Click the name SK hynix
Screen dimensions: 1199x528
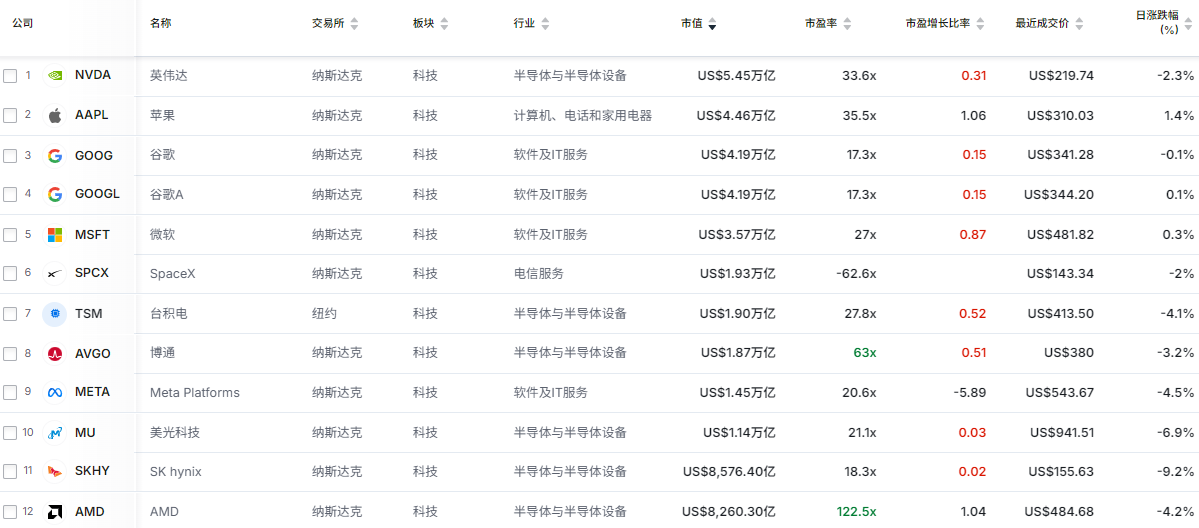(x=176, y=471)
